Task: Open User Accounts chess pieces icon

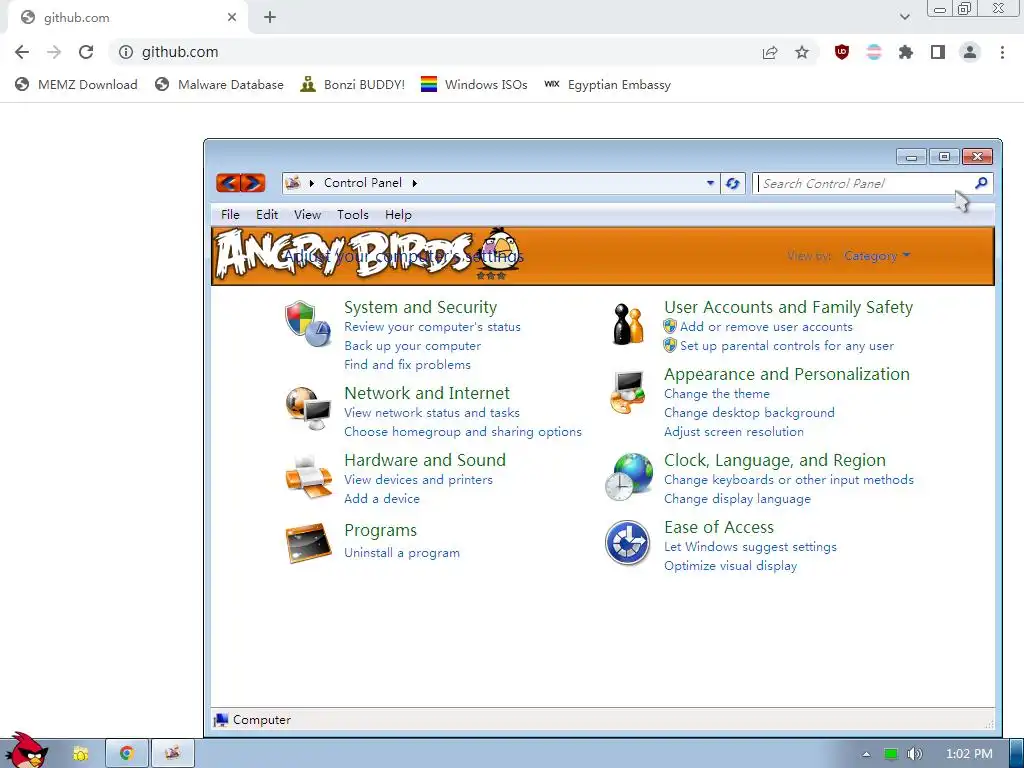Action: pyautogui.click(x=628, y=324)
